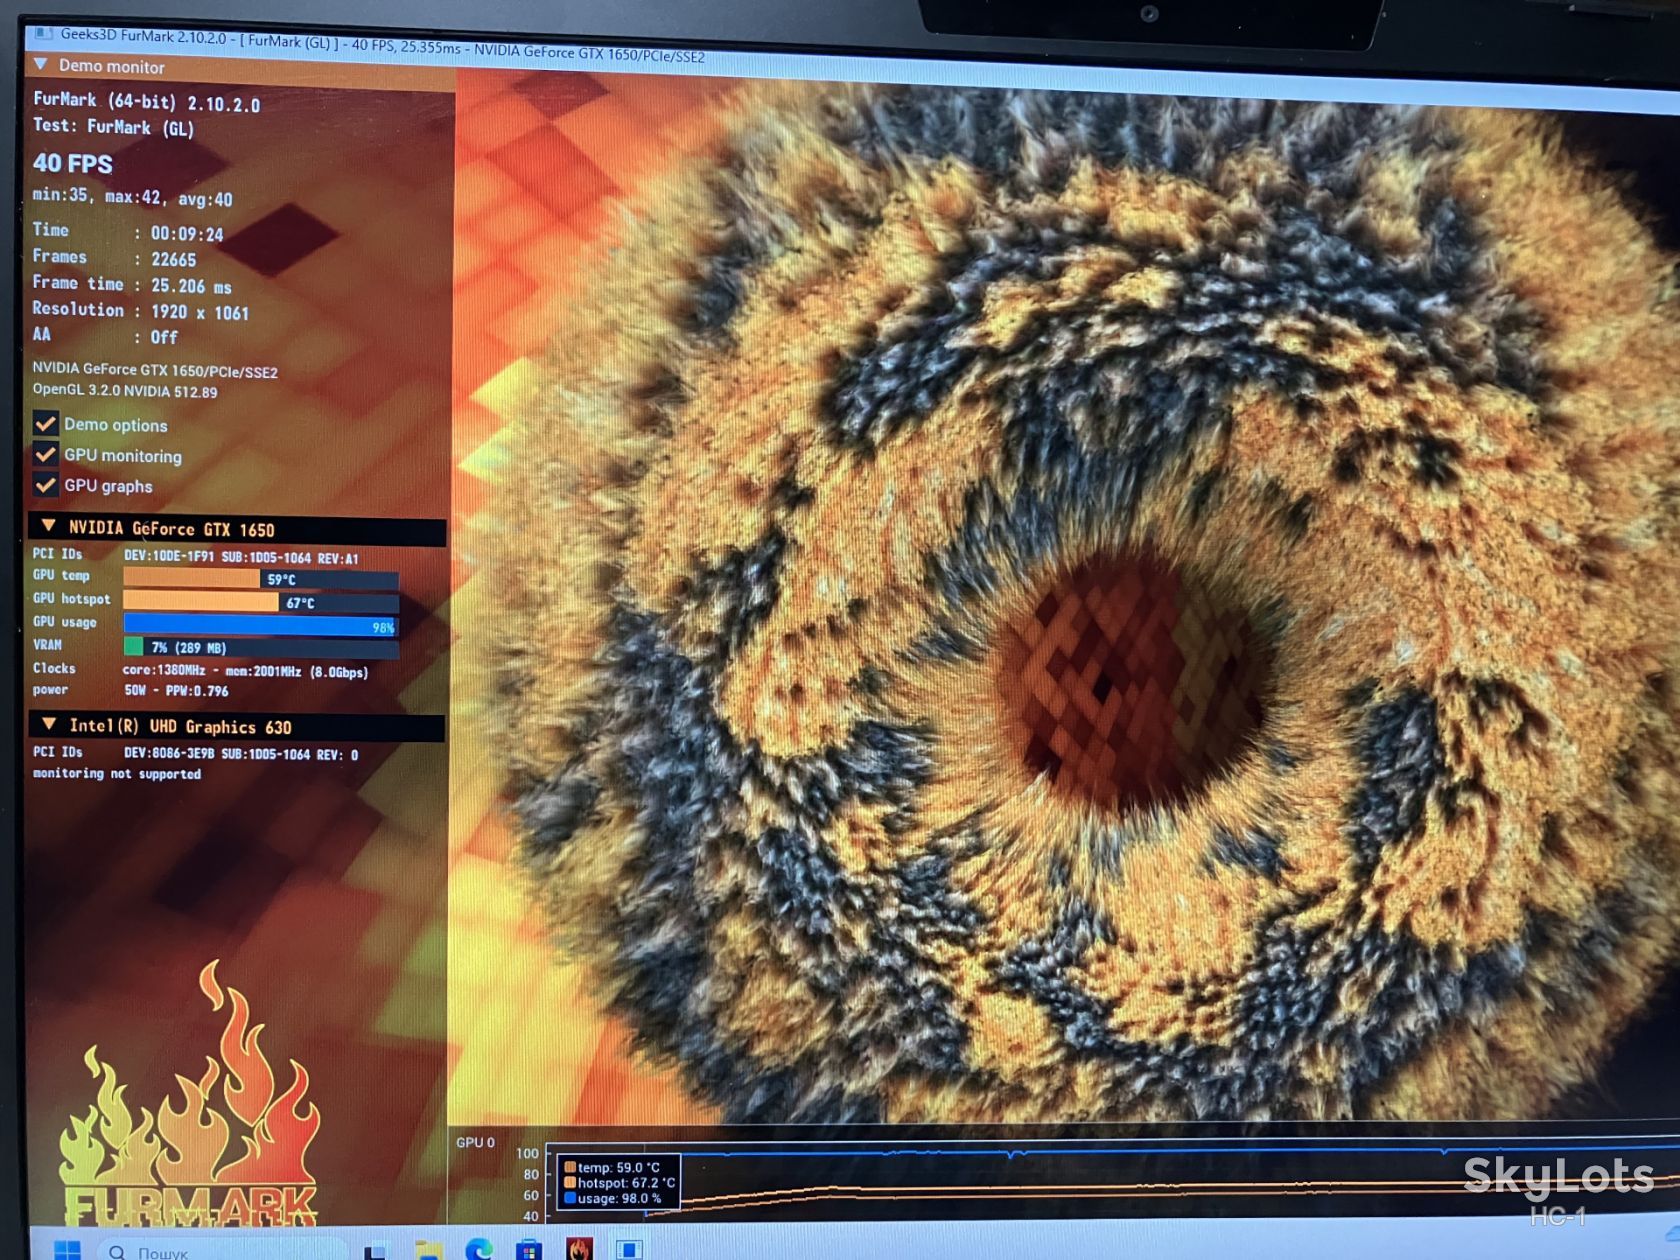Click the blue window icon on taskbar
This screenshot has height=1260, width=1680.
pos(629,1249)
